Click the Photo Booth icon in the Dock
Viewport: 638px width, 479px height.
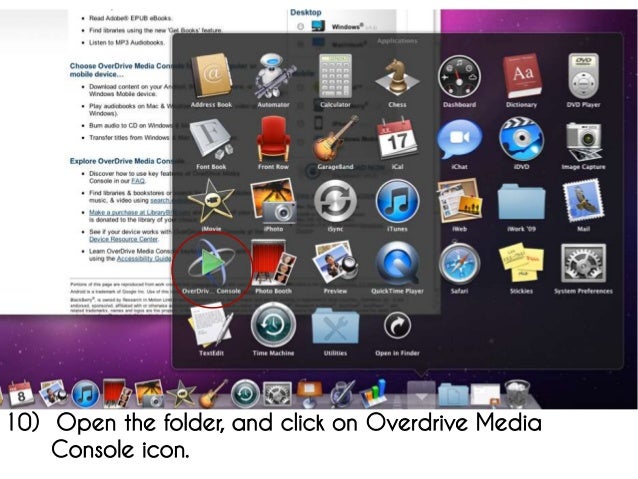(x=117, y=394)
